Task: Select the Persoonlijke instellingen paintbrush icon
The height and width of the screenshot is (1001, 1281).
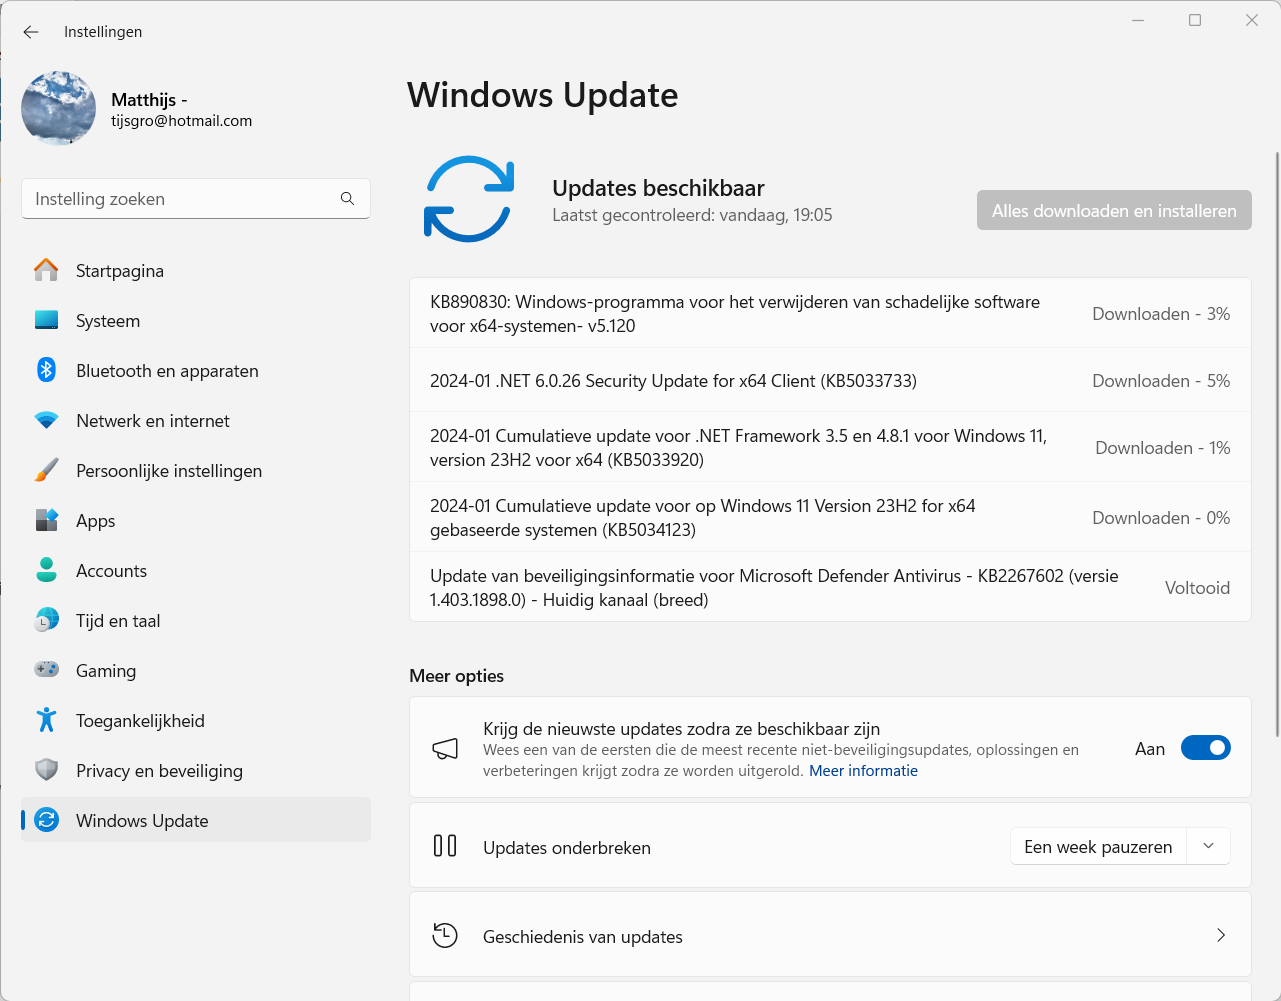Action: 46,471
